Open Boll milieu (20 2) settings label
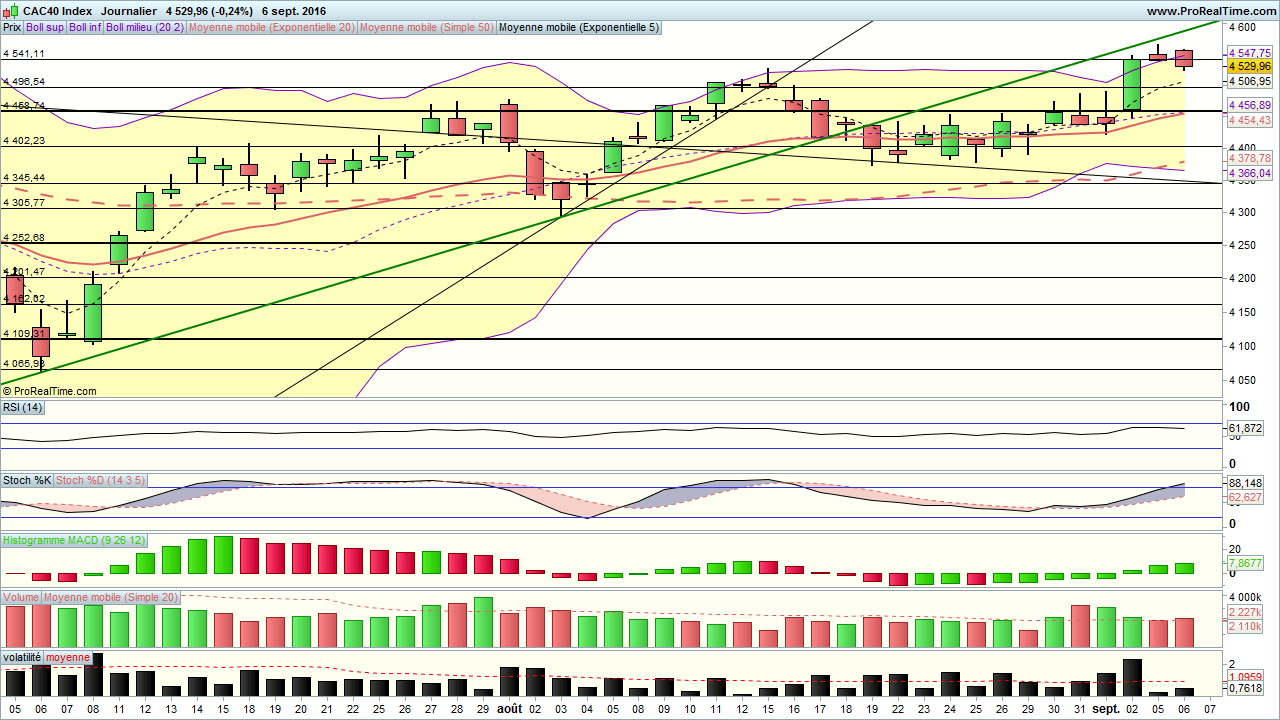Screen dimensions: 1280x720 tap(144, 28)
